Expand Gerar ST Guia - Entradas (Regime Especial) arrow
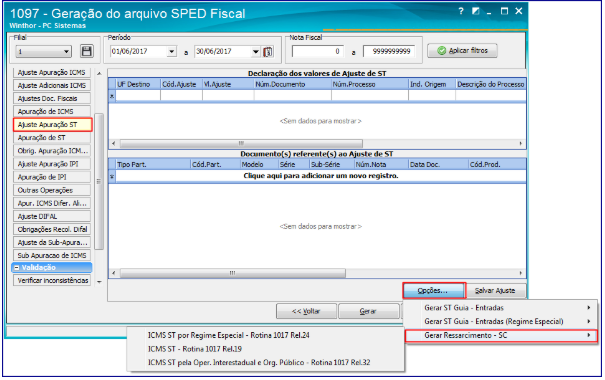This screenshot has height=380, width=605. point(589,321)
